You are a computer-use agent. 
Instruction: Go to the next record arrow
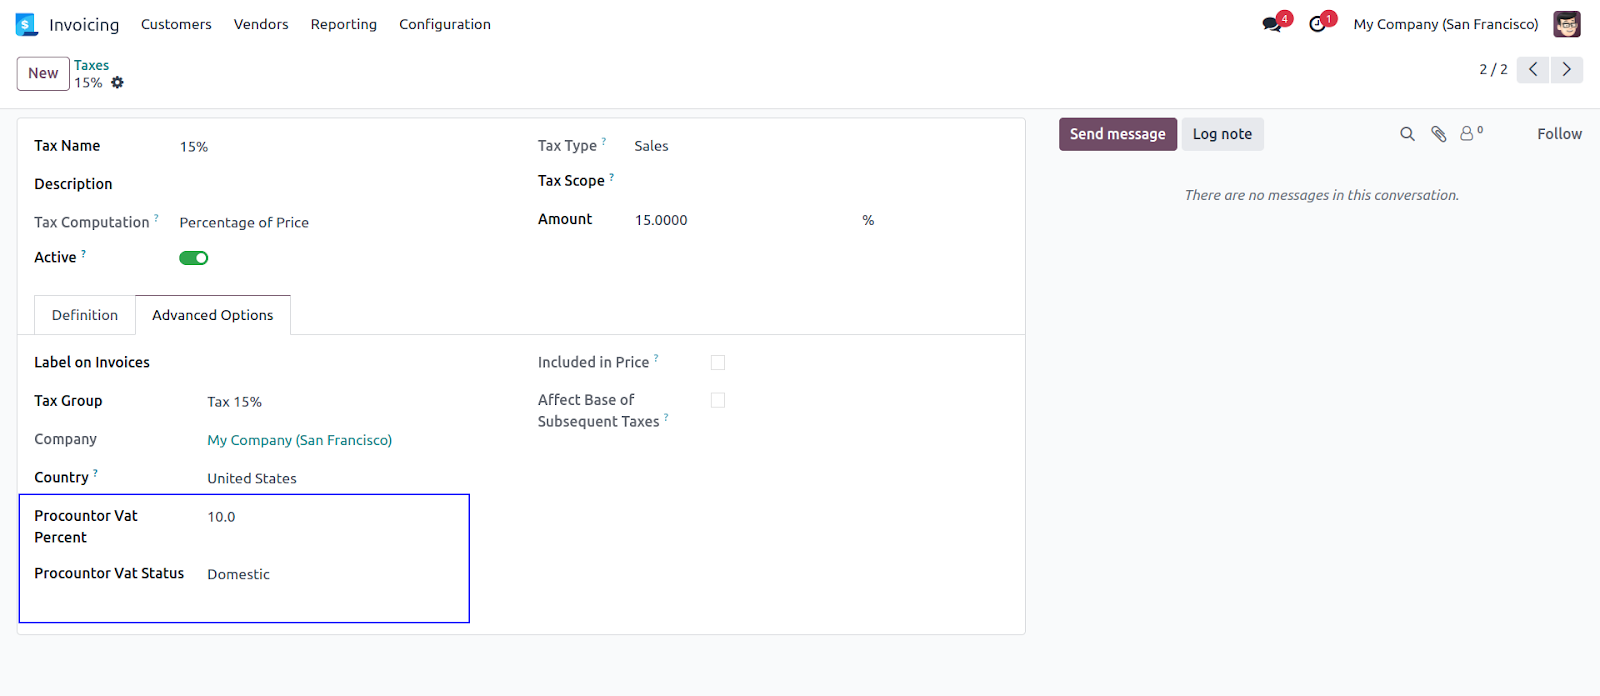coord(1566,69)
